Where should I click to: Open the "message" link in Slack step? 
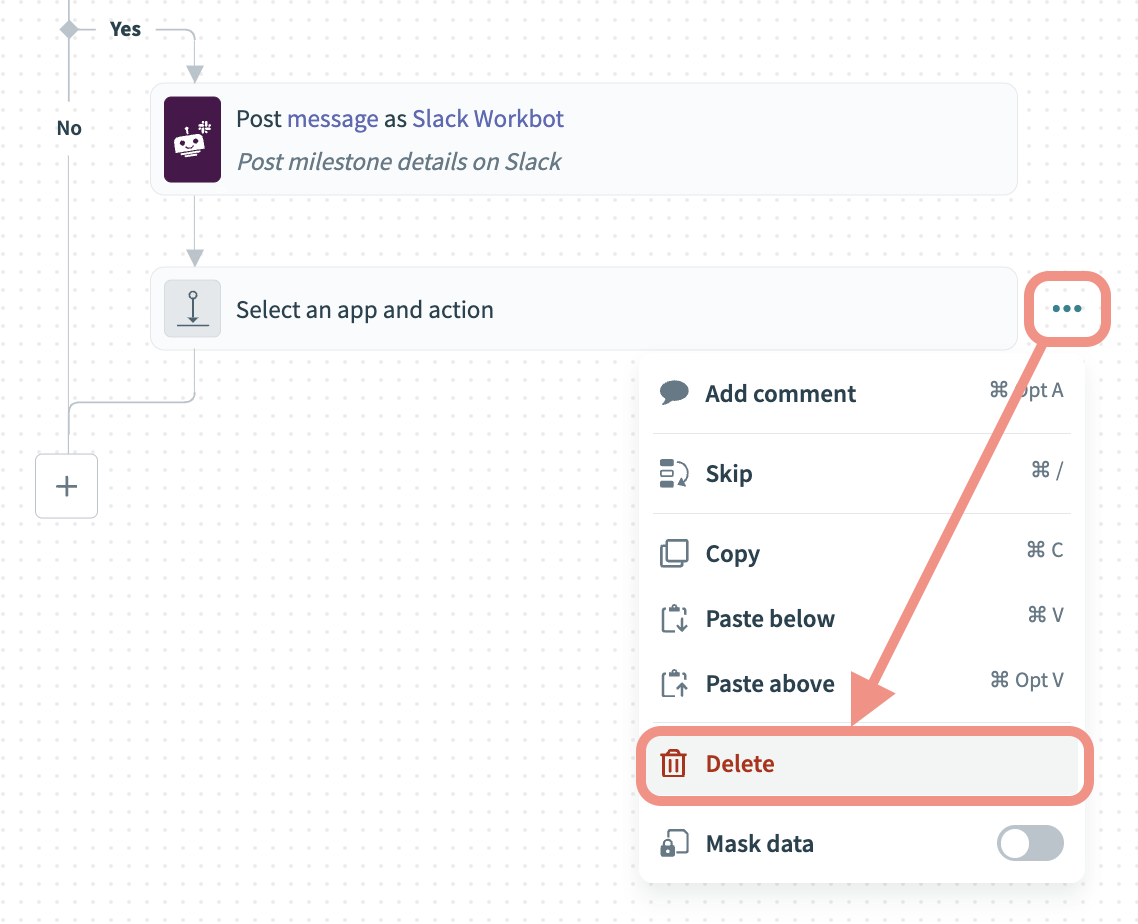333,119
